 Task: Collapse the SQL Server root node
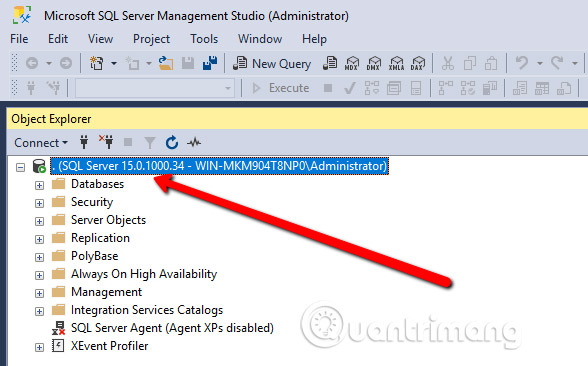21,167
